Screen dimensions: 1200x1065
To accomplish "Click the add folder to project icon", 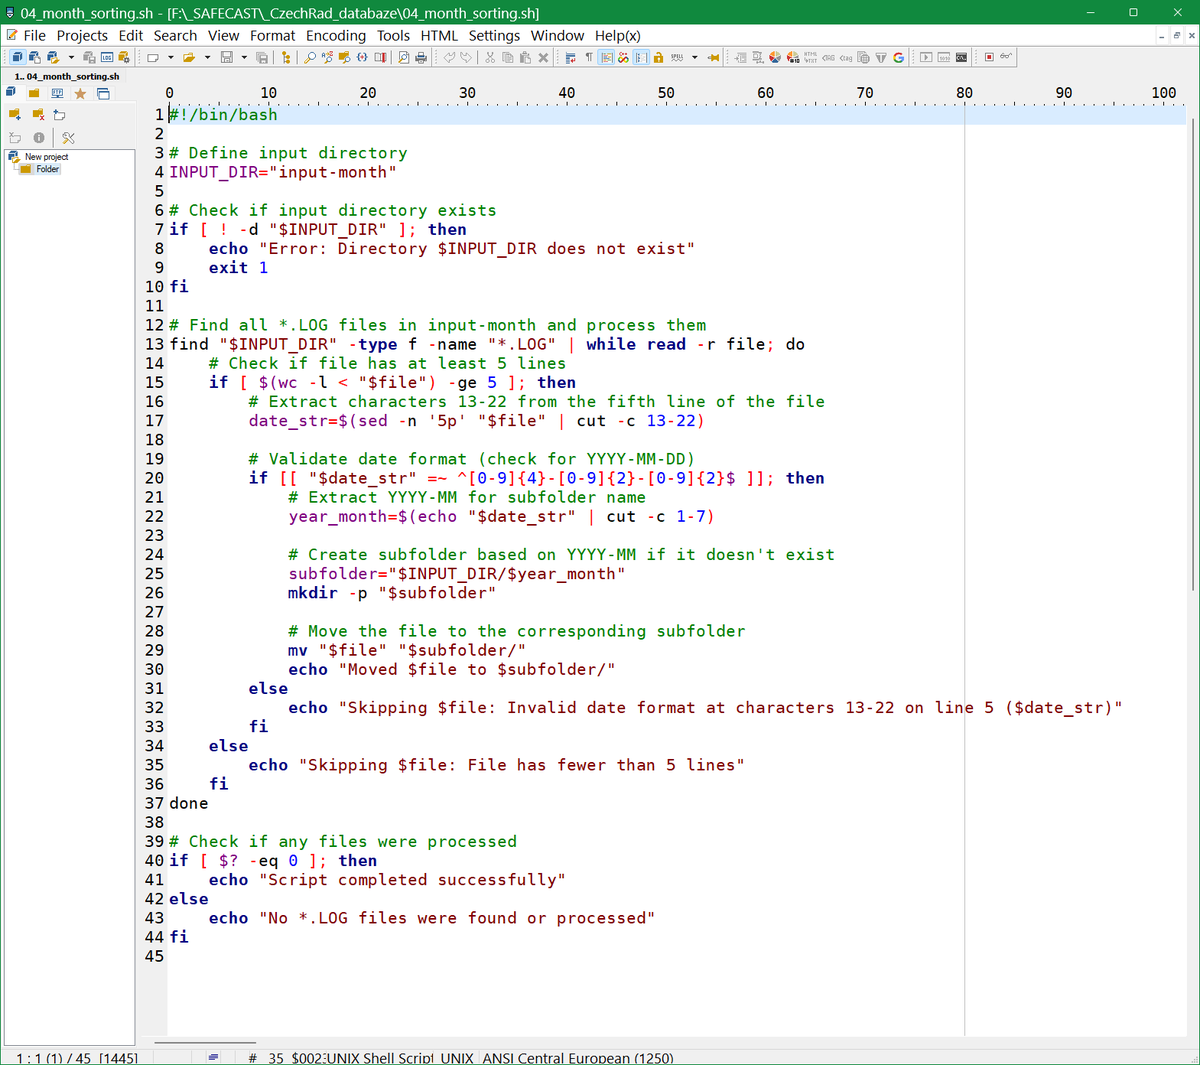I will click(x=15, y=115).
